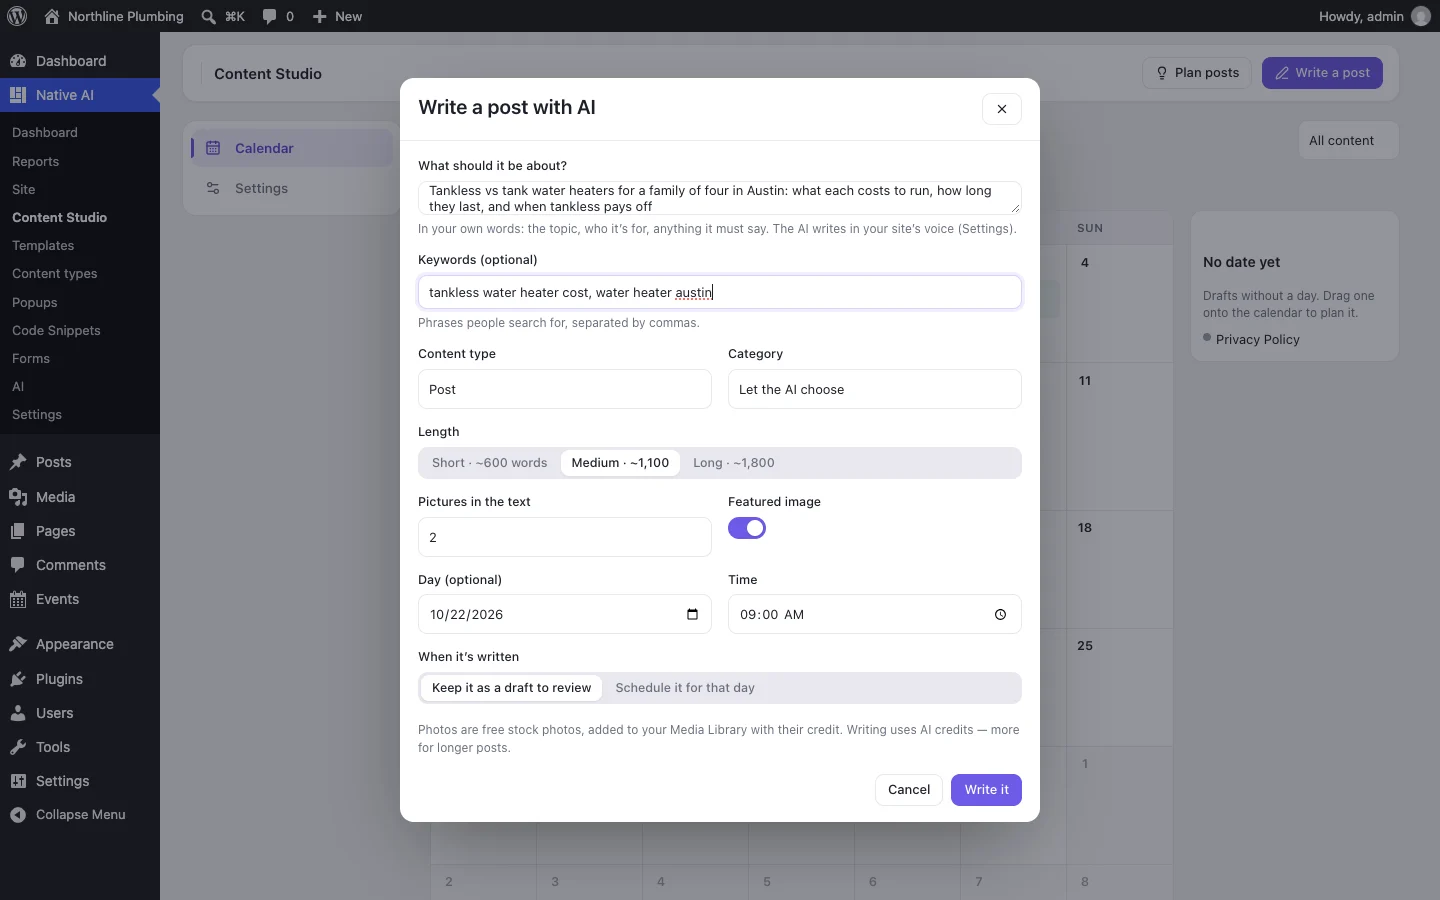Open the Content Studio submenu item
The image size is (1440, 900).
pyautogui.click(x=60, y=217)
